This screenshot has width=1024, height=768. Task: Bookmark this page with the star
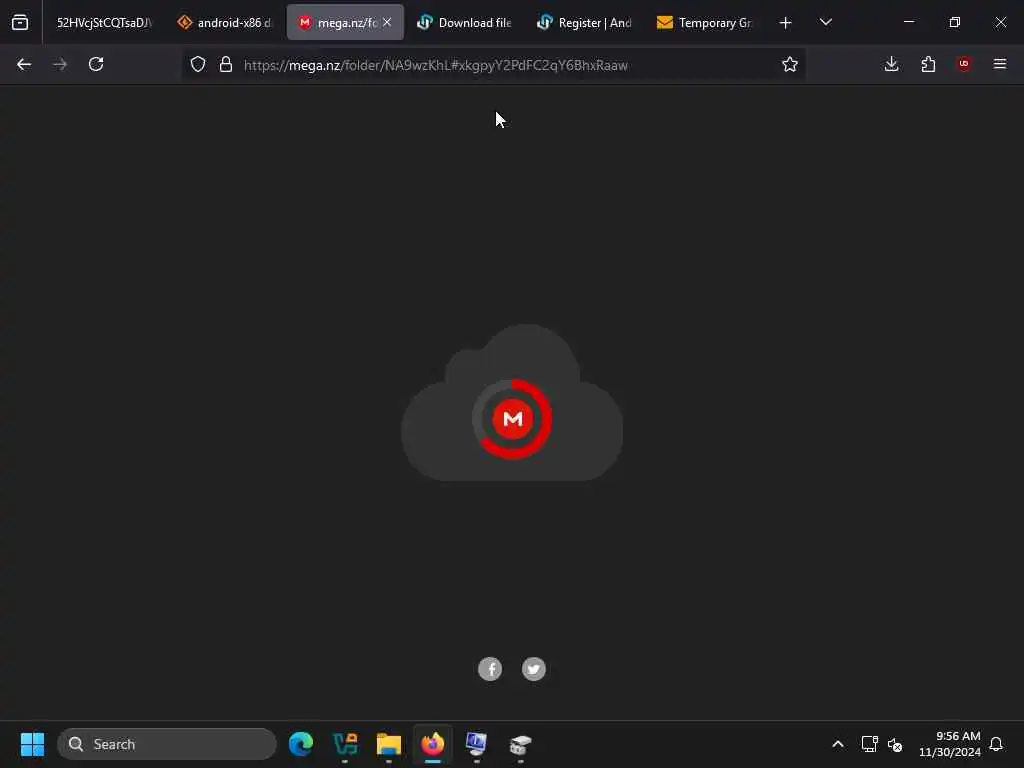click(x=790, y=64)
